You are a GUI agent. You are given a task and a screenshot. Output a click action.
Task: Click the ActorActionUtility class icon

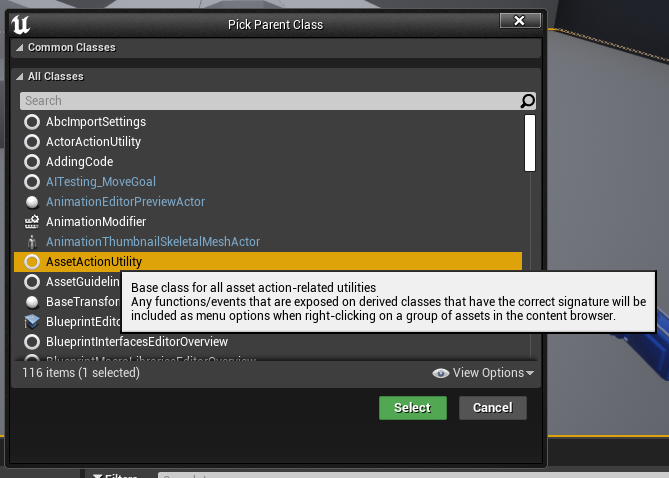coord(32,142)
